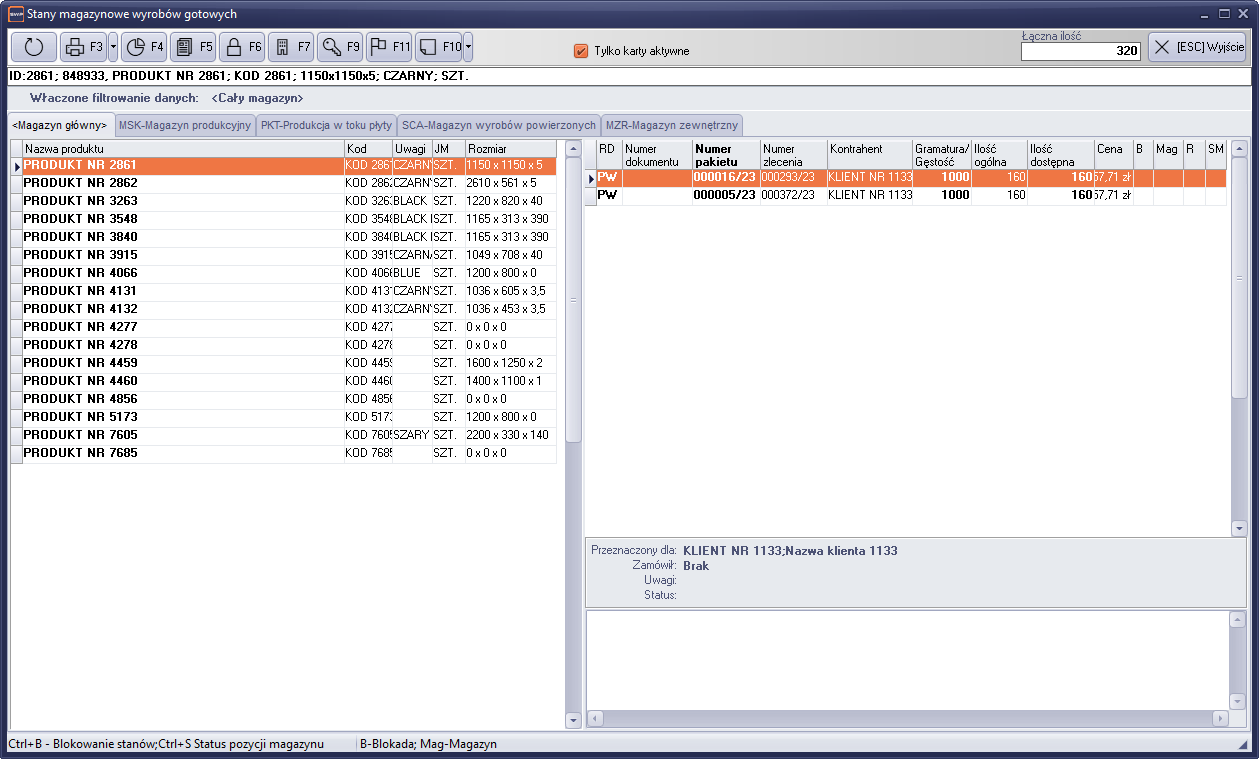
Task: Expand the dropdown arrow next to print F3
Action: [x=113, y=47]
